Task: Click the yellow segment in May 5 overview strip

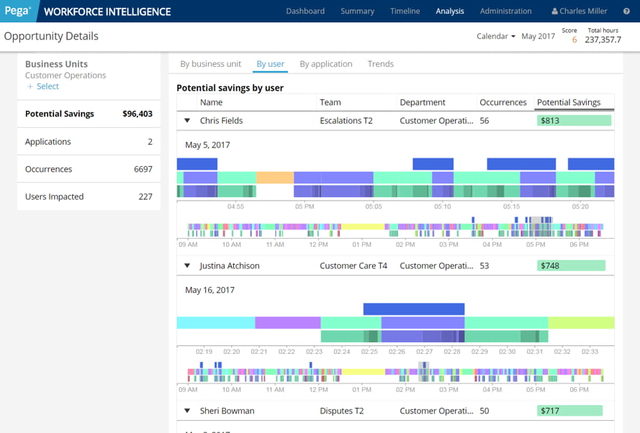Action: (x=364, y=227)
